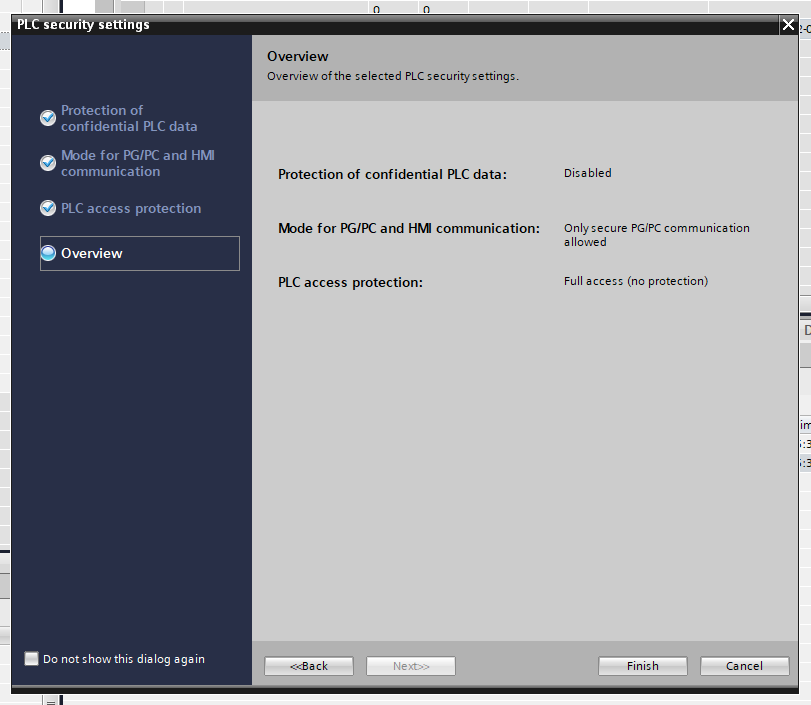811x705 pixels.
Task: Click 'Only secure PG/PC communication allowed' value
Action: [x=656, y=235]
